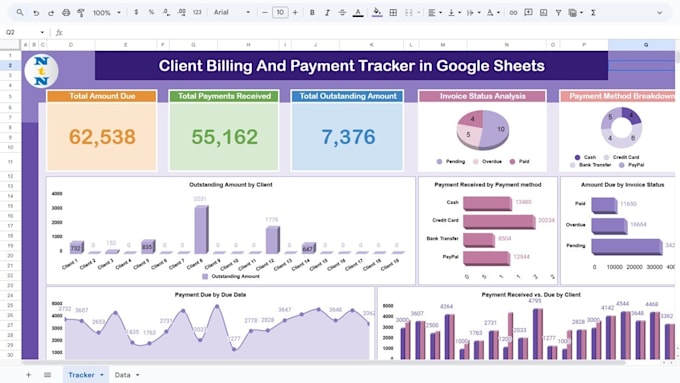This screenshot has width=680, height=383.
Task: Open the Functions sigma icon
Action: (593, 13)
